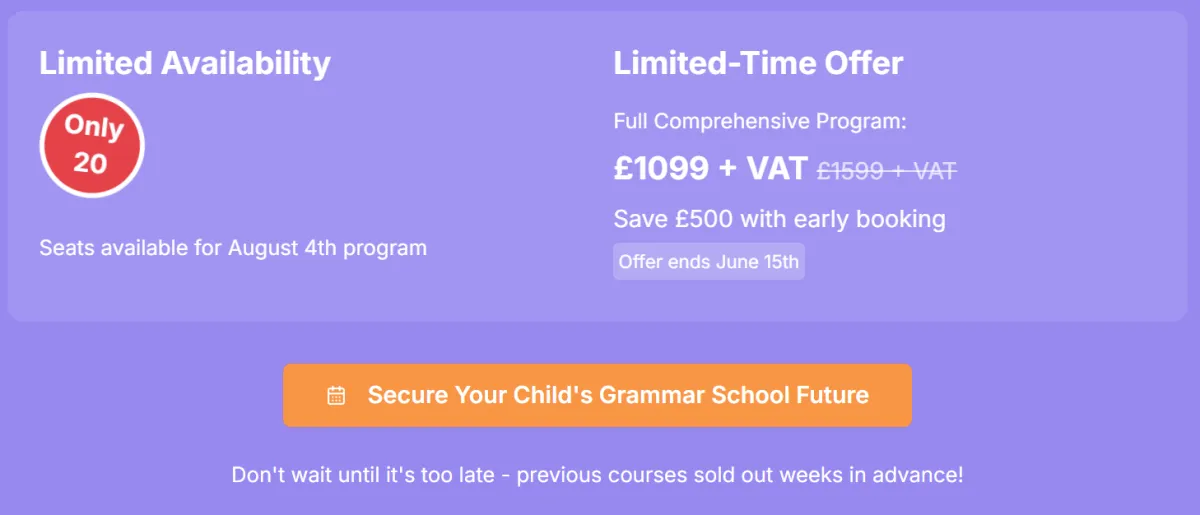Click the red Only 20 seats badge
The width and height of the screenshot is (1200, 515).
click(92, 145)
